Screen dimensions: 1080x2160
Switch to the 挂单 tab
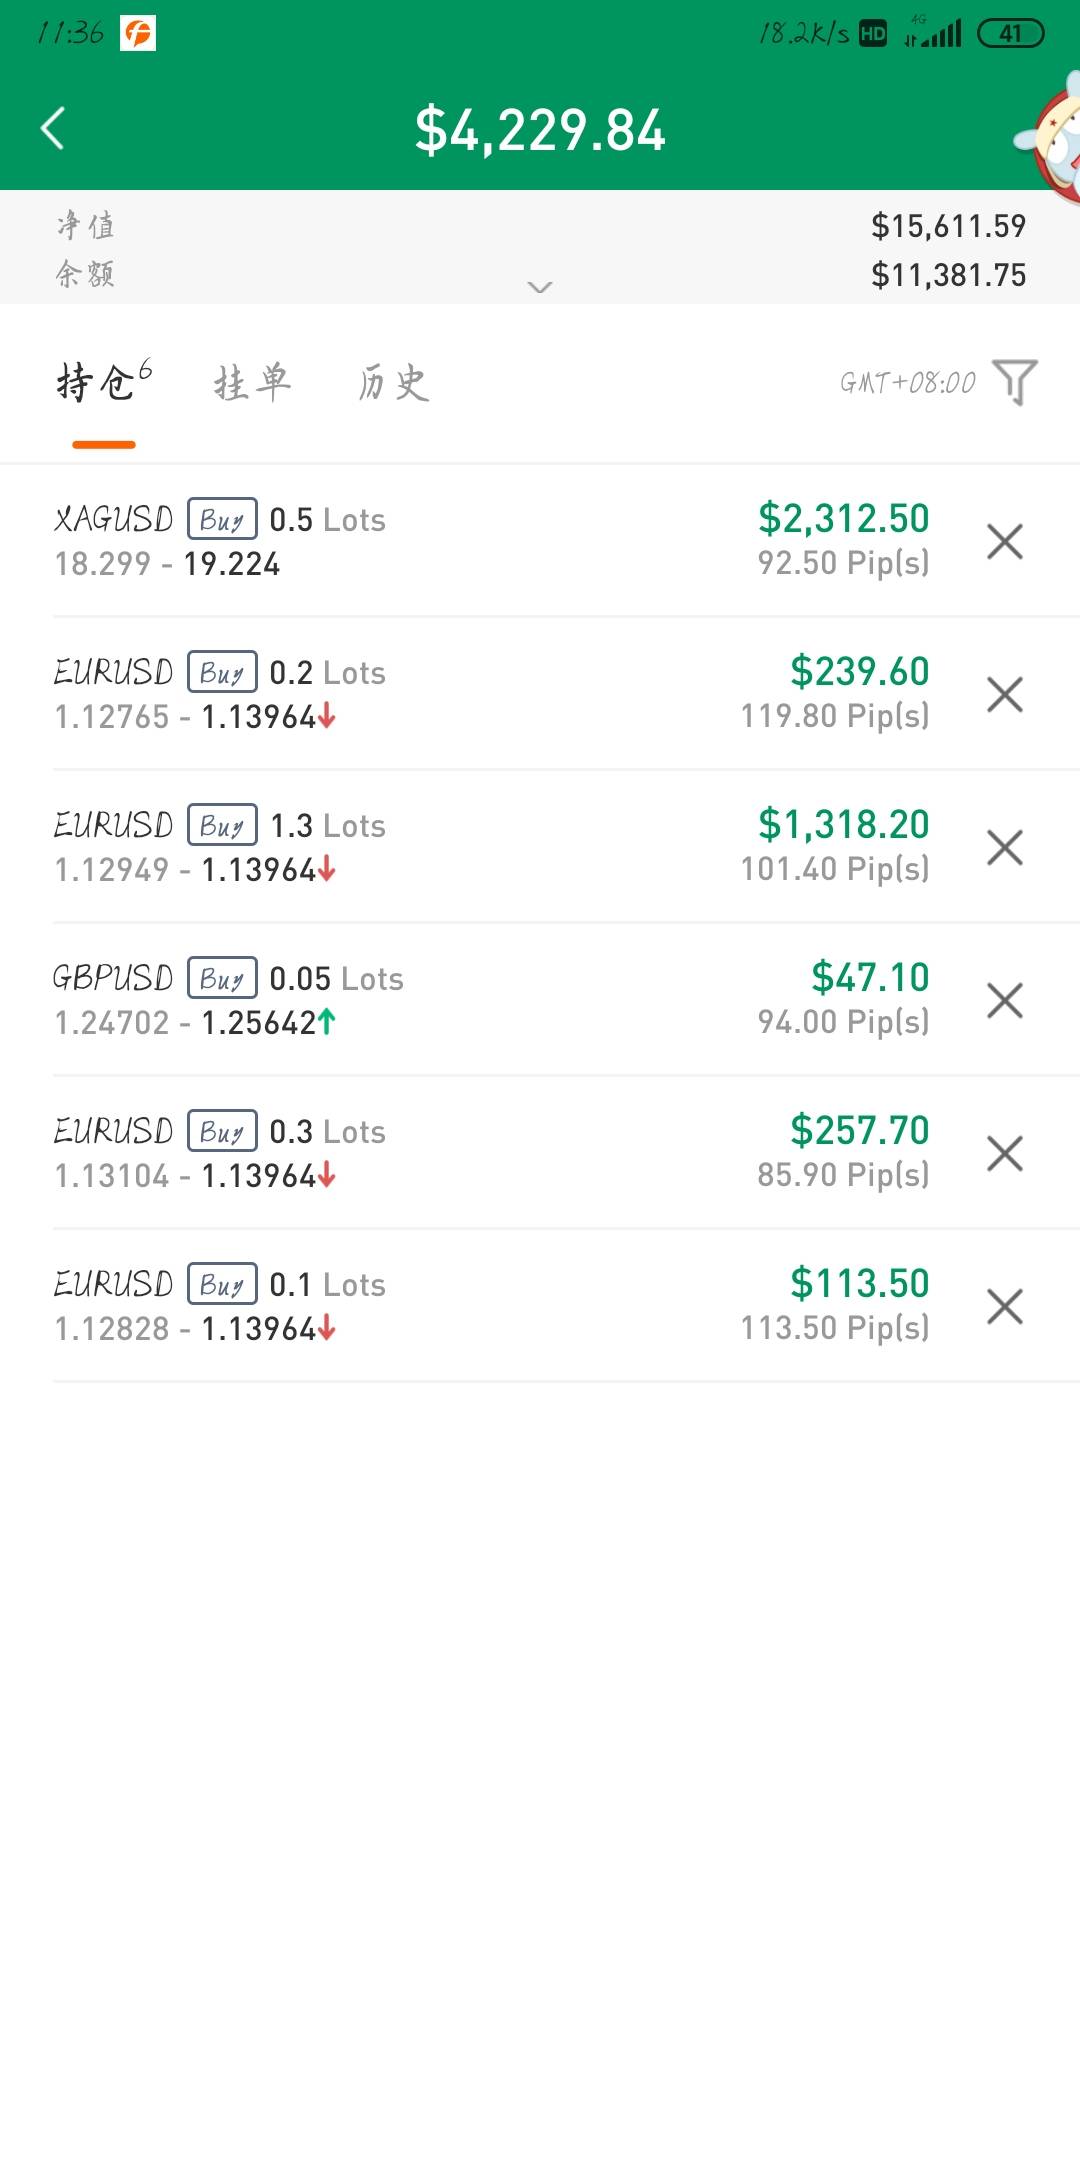(x=251, y=383)
